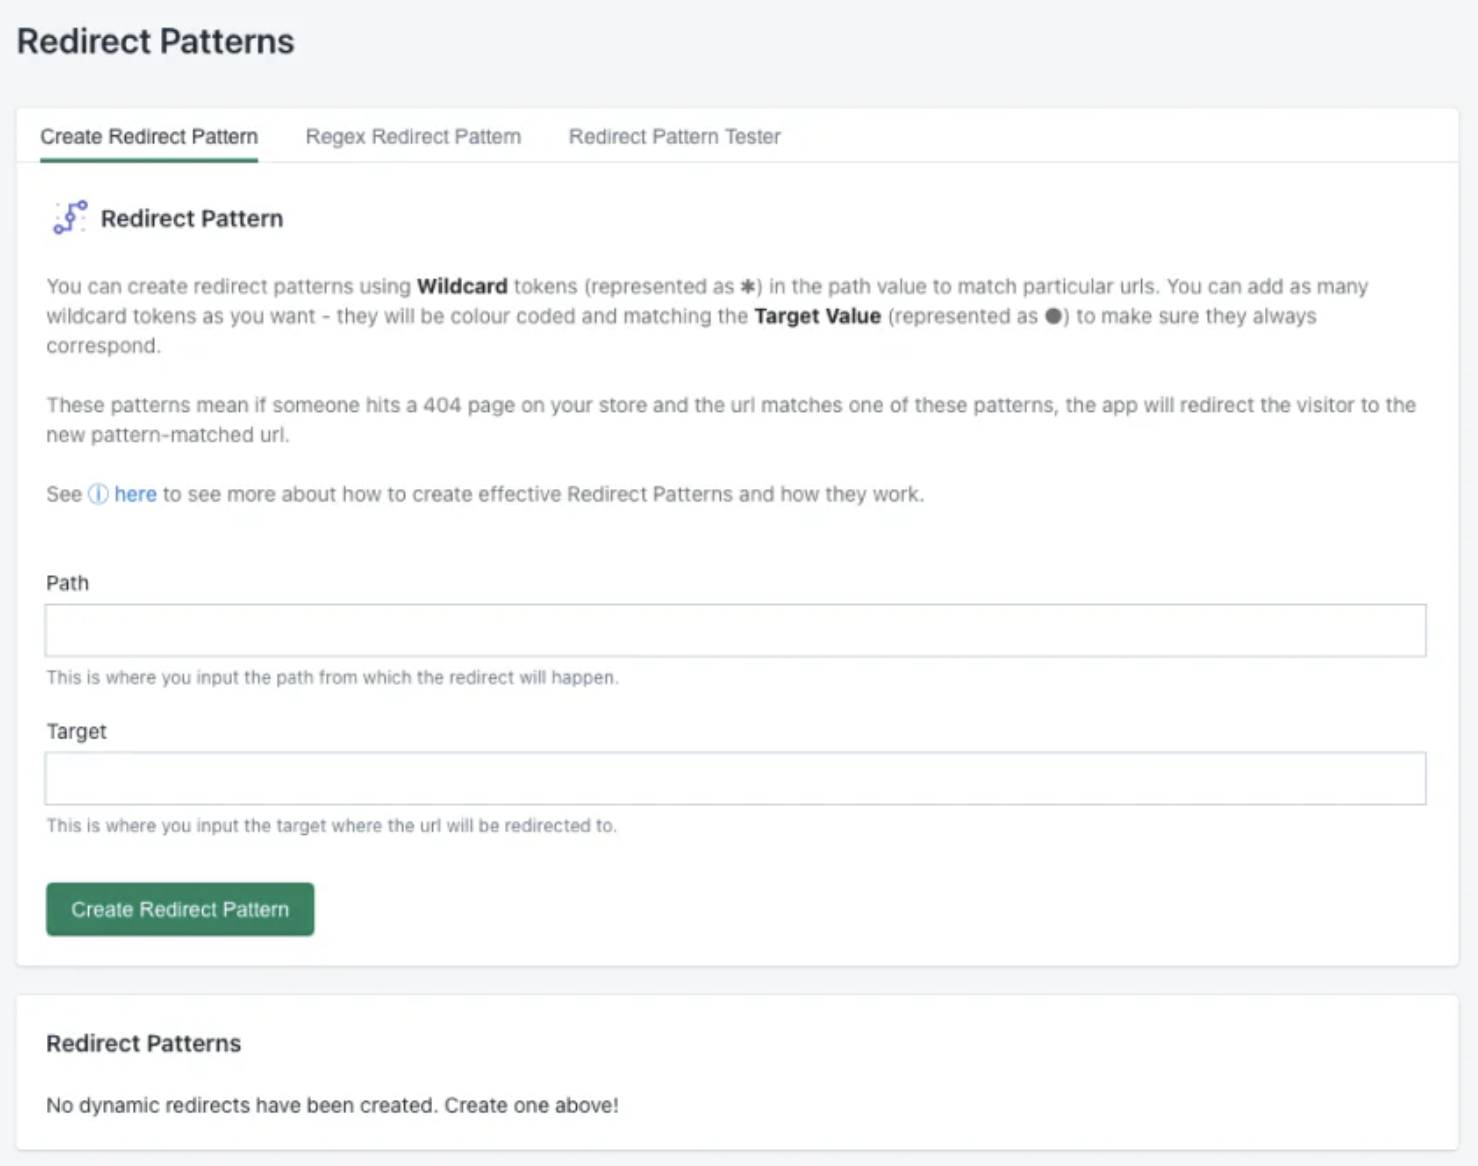Click the 'Target' field label
Viewport: 1478px width, 1166px height.
pos(76,731)
